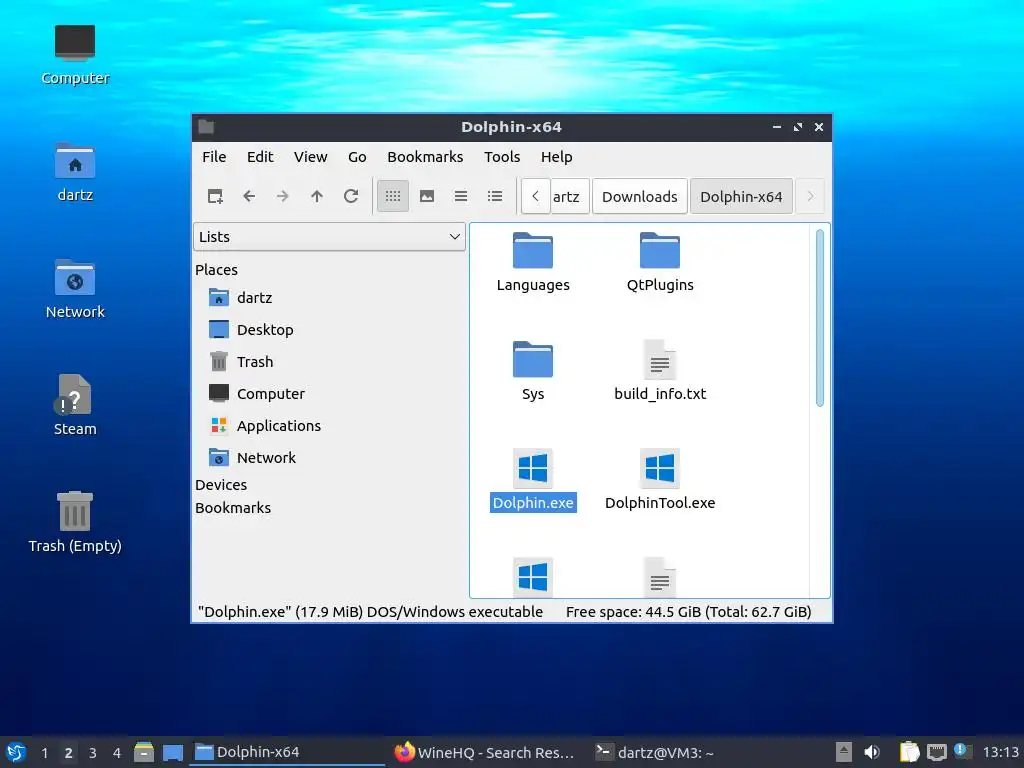Switch to icon view mode
The image size is (1024, 768).
click(392, 196)
